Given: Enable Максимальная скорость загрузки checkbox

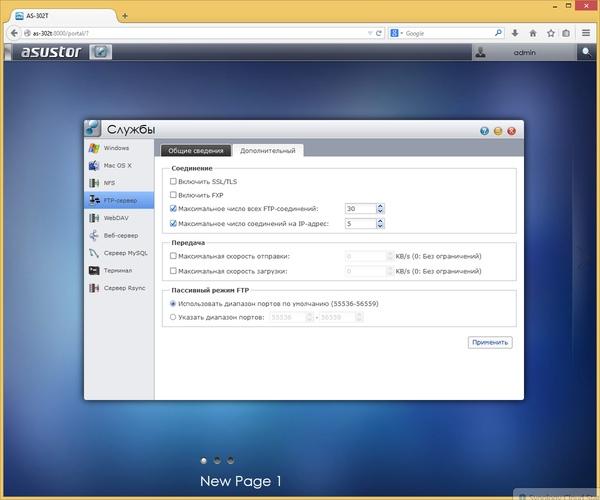Looking at the screenshot, I should tap(173, 271).
